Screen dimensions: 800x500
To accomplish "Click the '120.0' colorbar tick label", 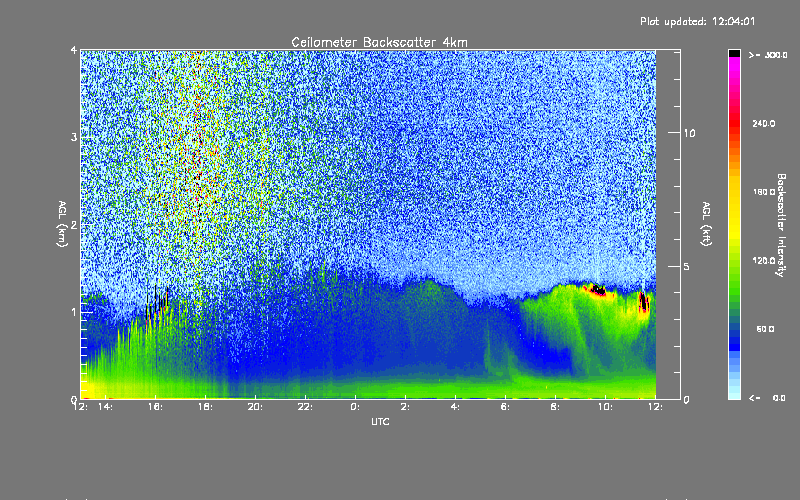I will pos(764,261).
